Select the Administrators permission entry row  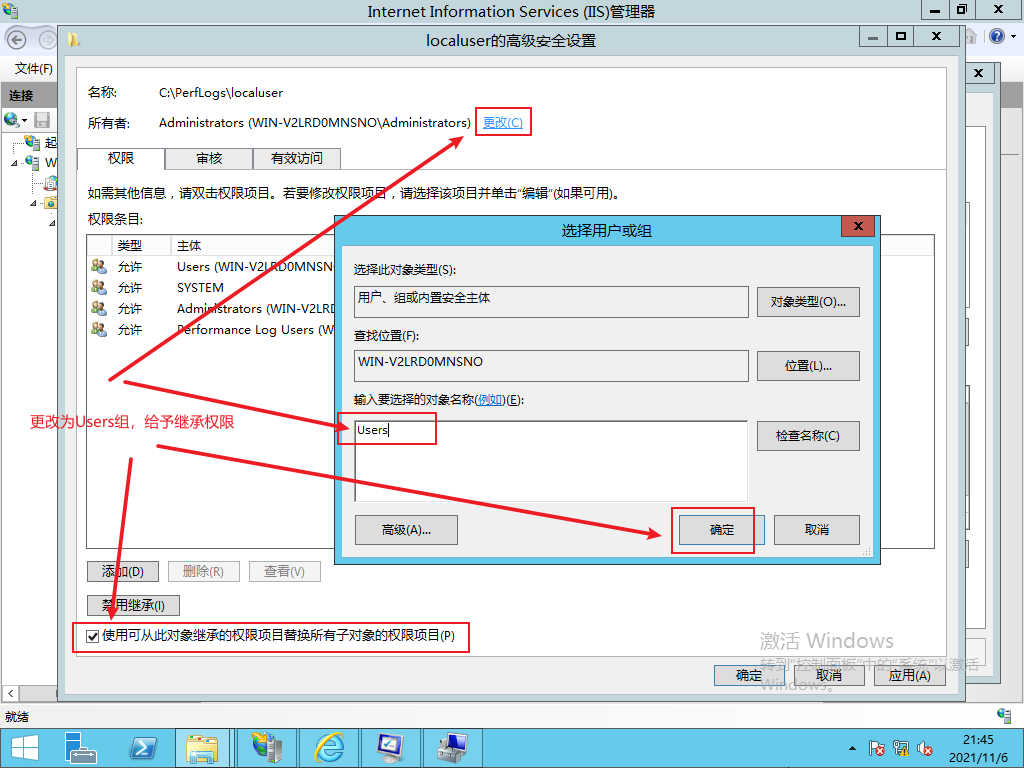[x=212, y=308]
